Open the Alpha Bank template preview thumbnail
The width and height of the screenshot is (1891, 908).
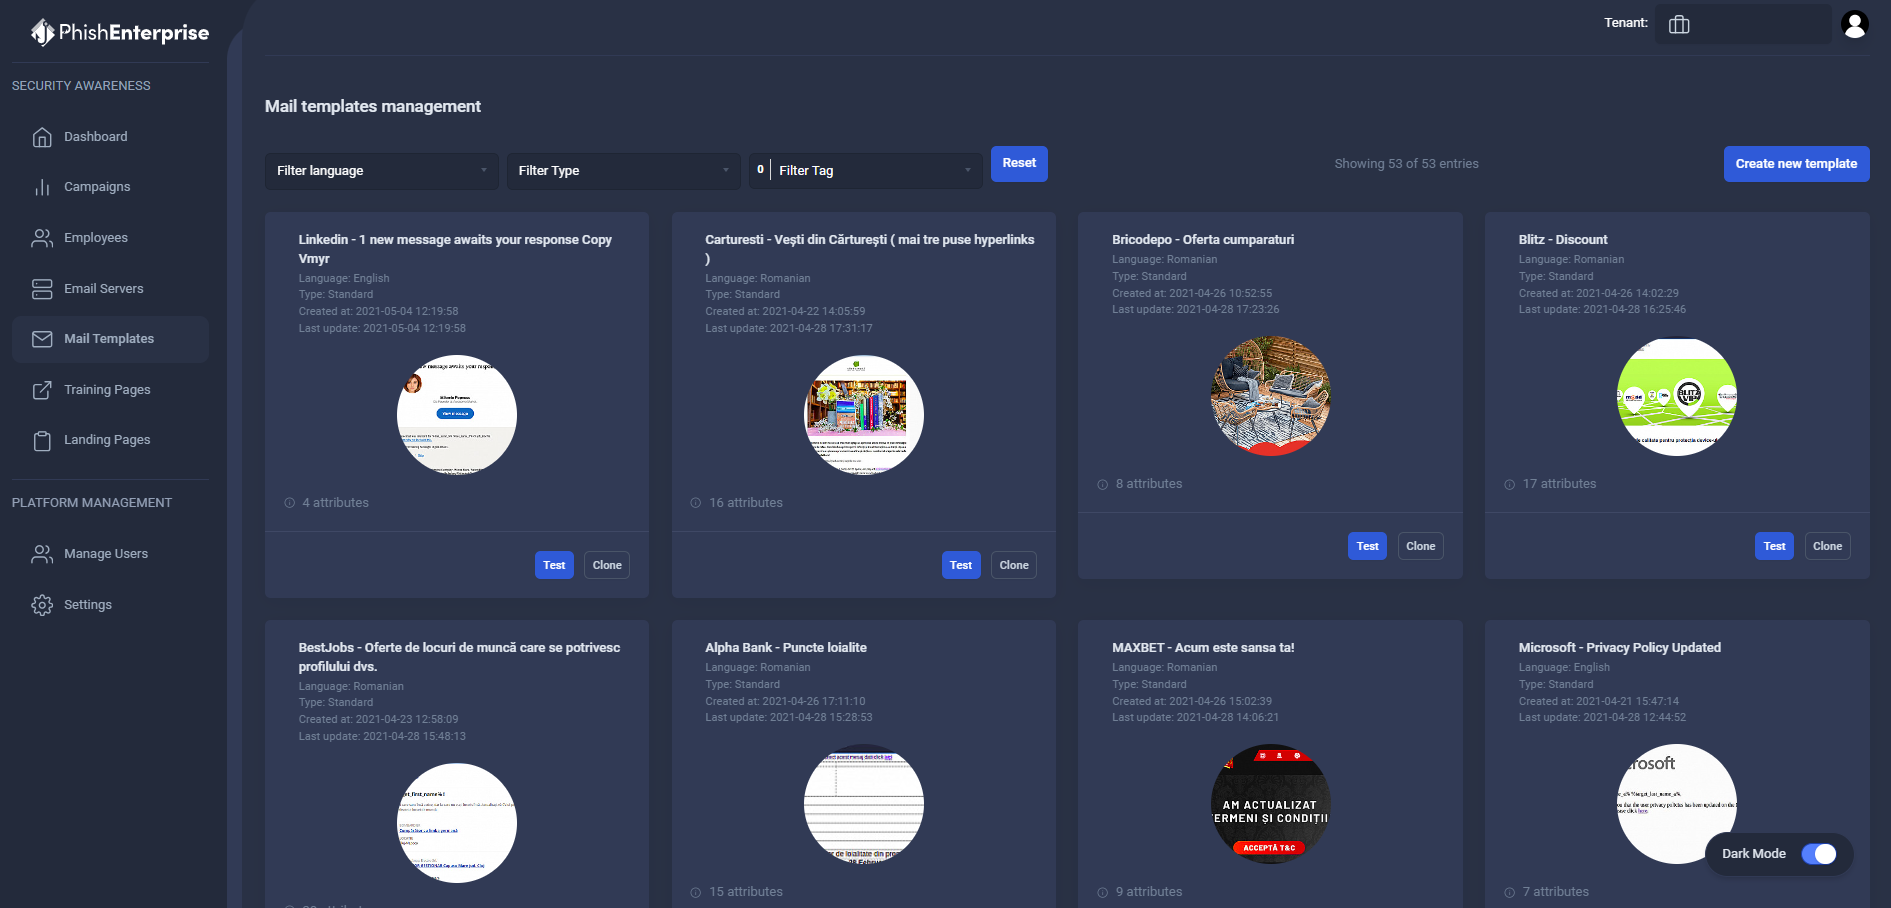click(864, 804)
